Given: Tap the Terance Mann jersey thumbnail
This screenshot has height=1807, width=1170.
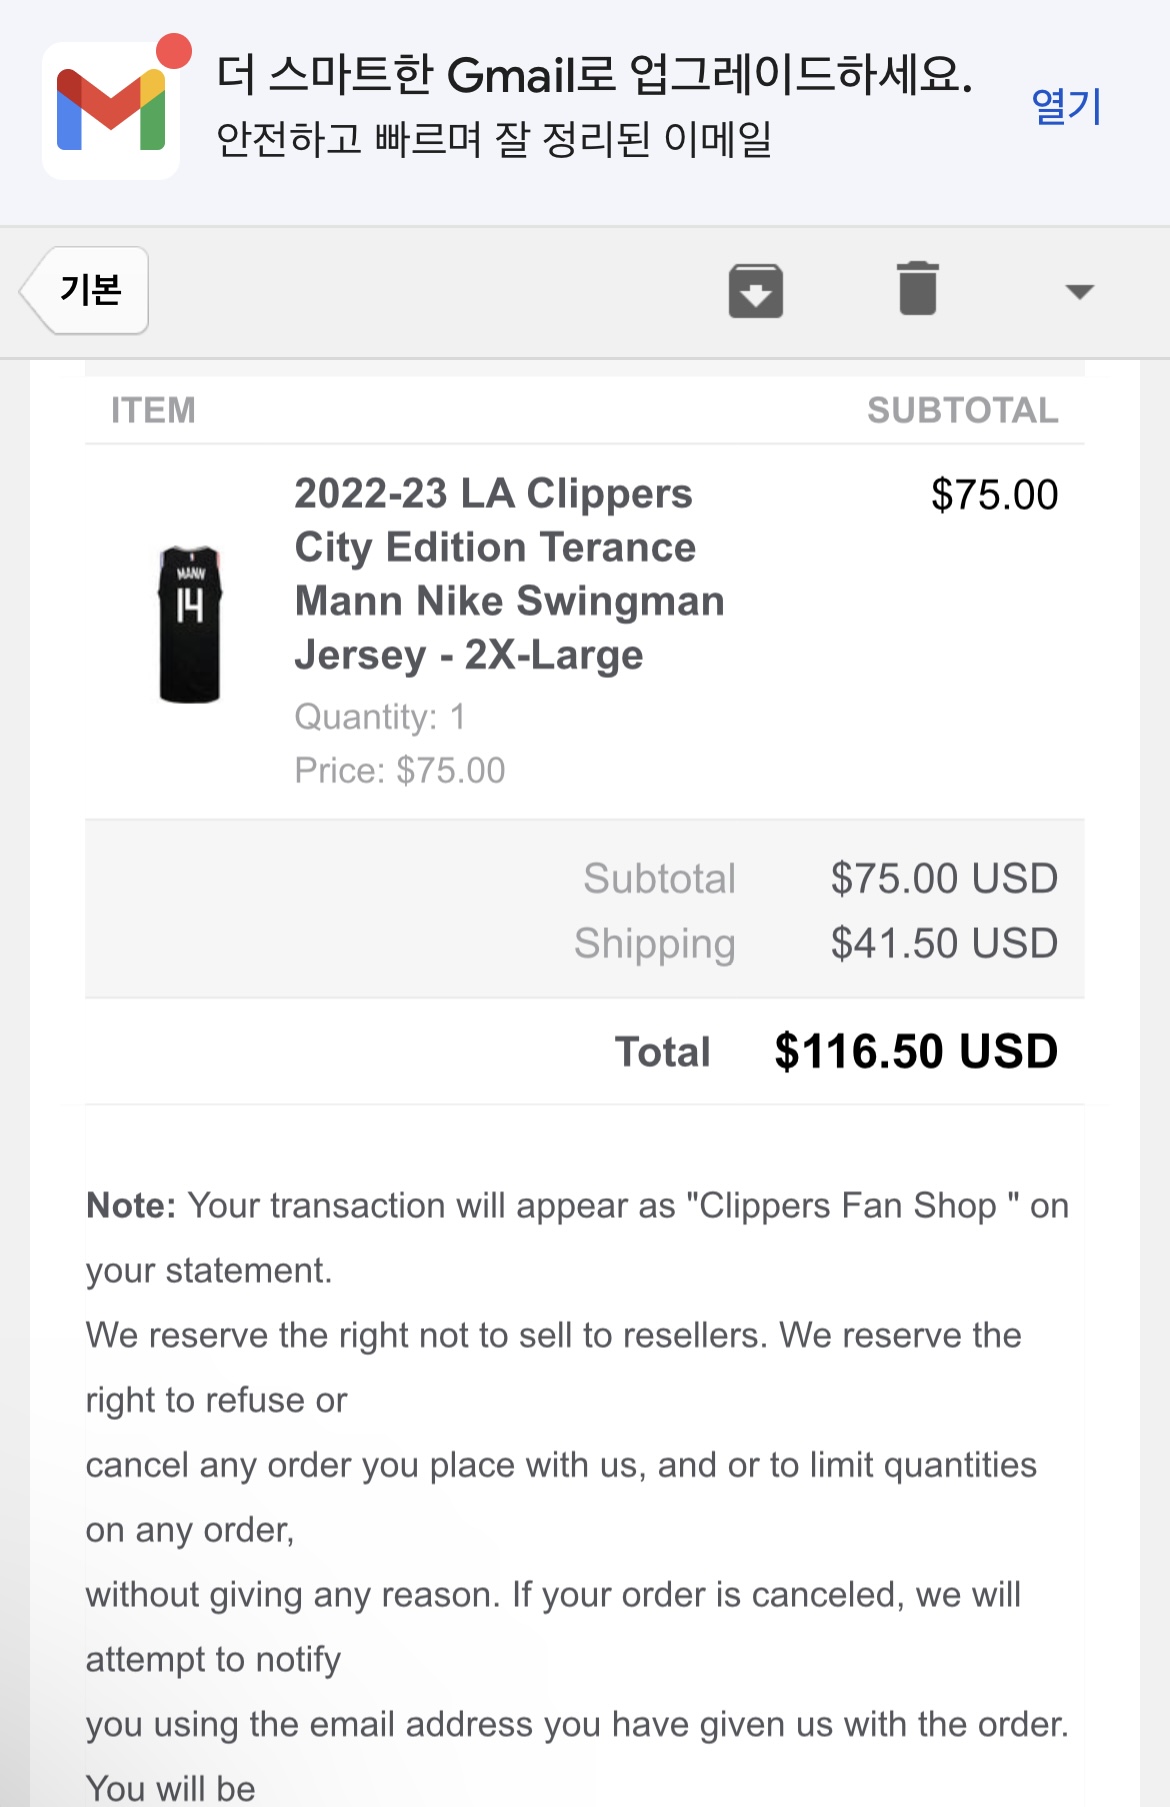Looking at the screenshot, I should [x=190, y=624].
